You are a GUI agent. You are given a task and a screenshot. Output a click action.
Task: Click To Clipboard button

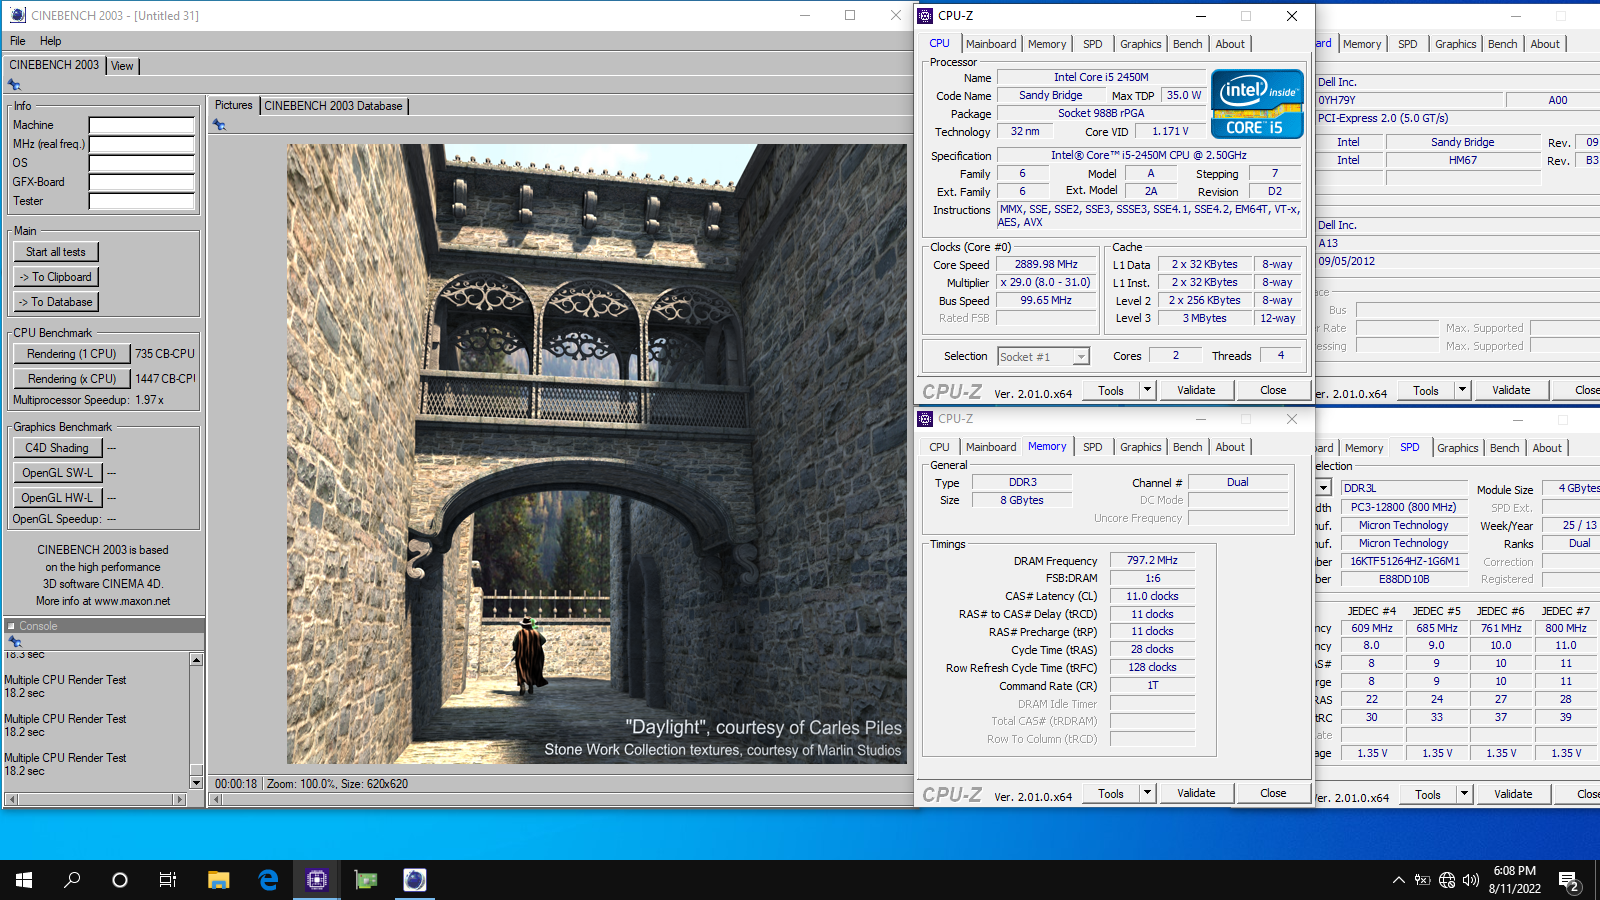[x=56, y=277]
